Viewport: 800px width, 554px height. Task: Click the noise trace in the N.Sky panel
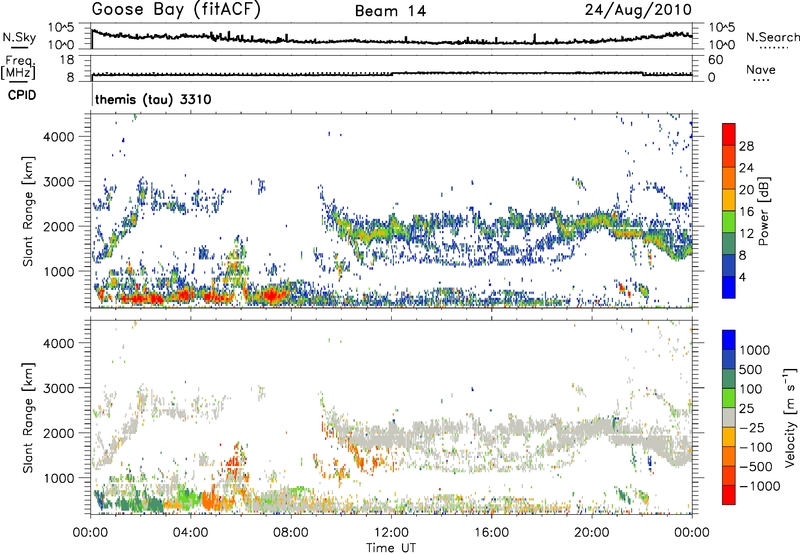point(391,40)
